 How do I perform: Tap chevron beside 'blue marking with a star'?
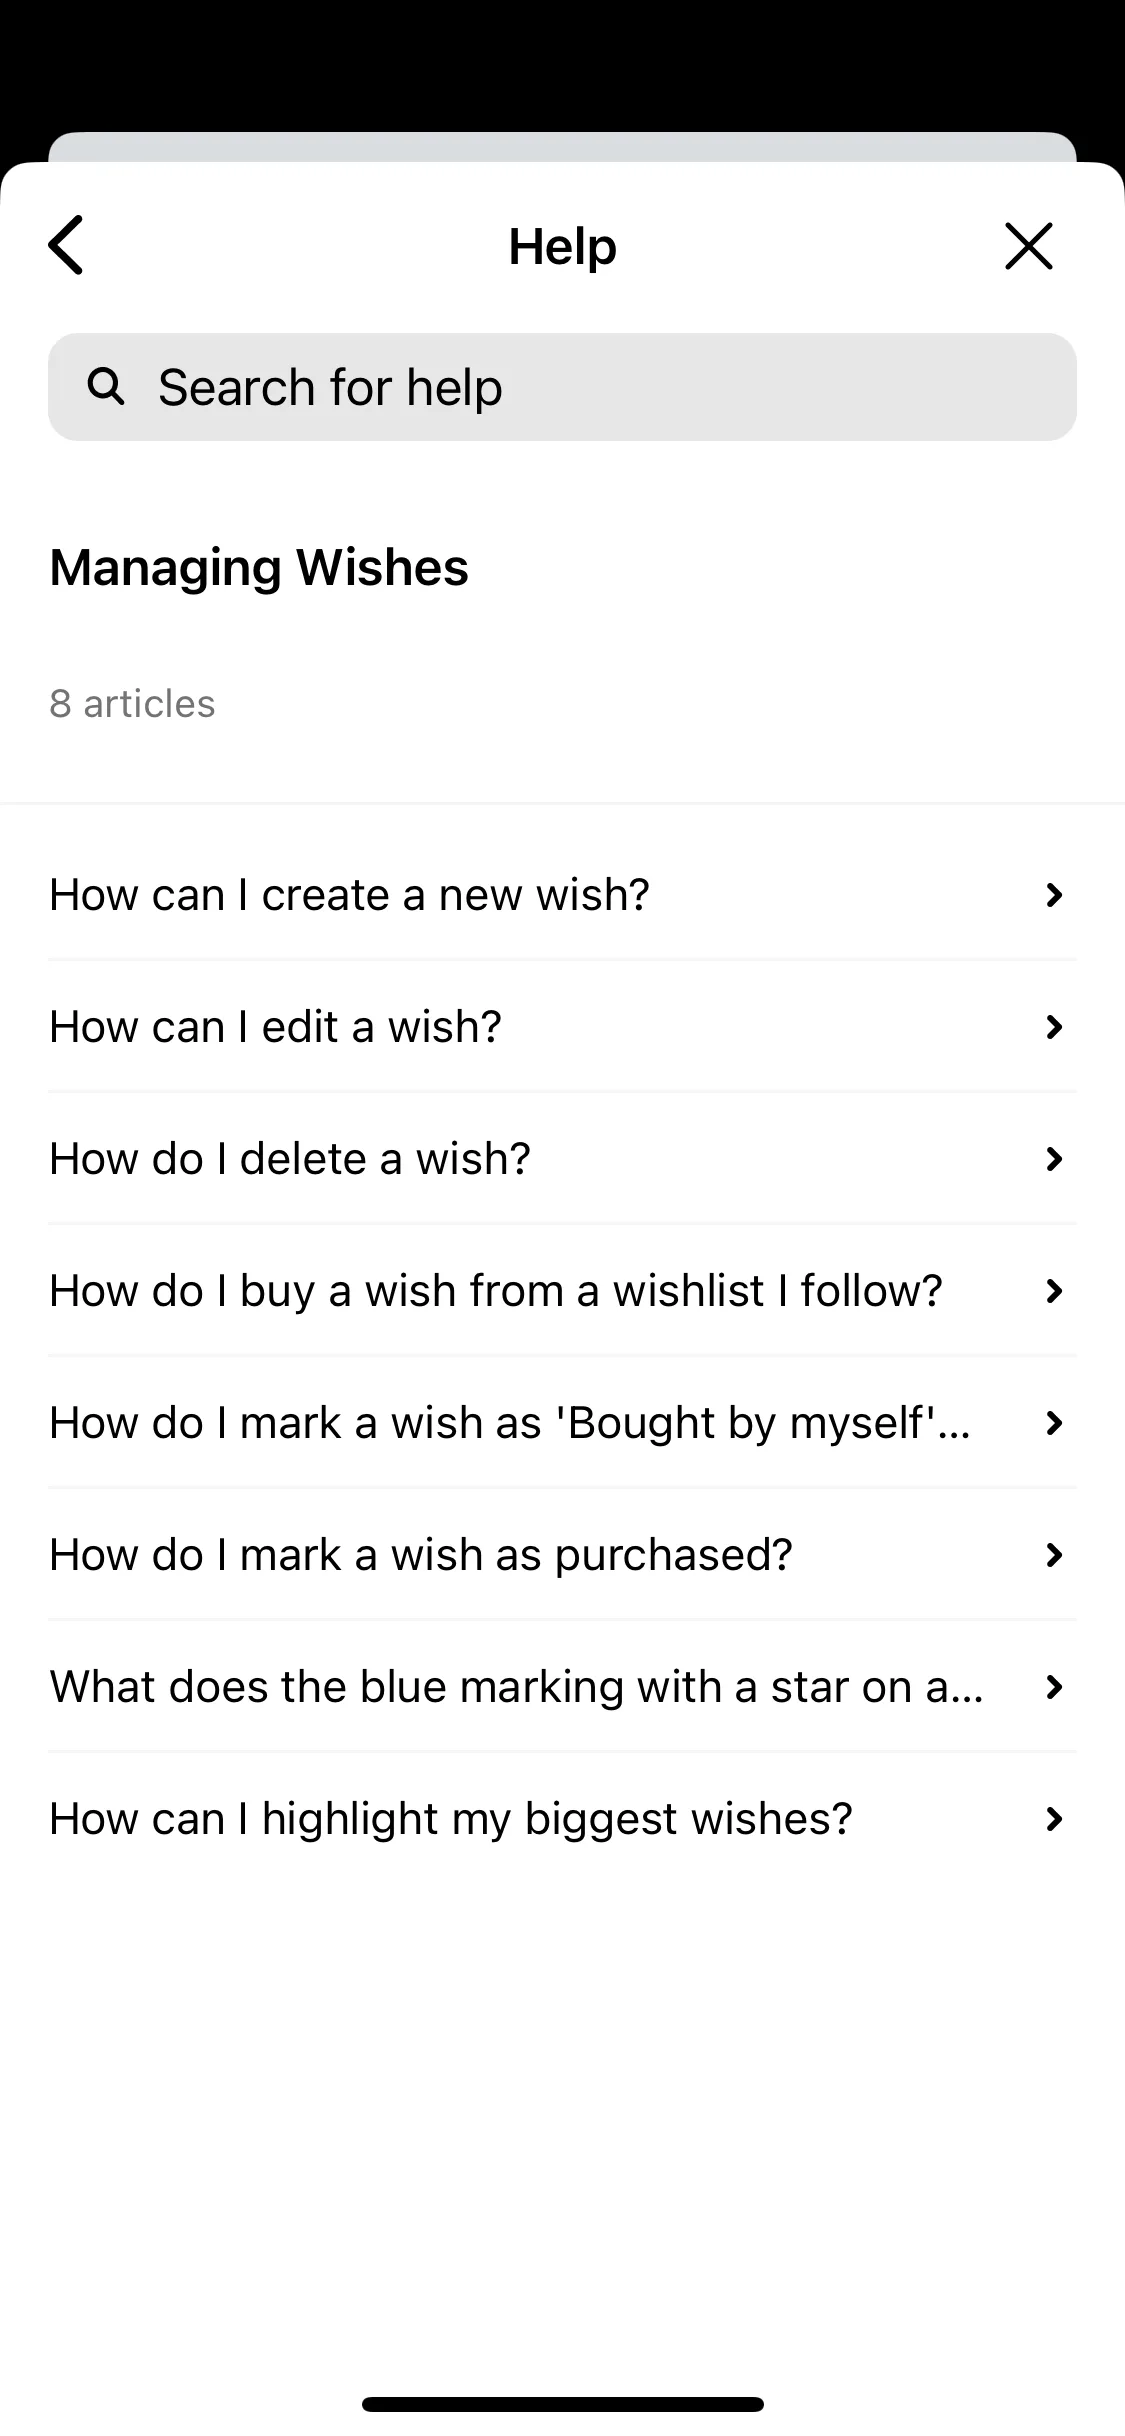[x=1053, y=1687]
